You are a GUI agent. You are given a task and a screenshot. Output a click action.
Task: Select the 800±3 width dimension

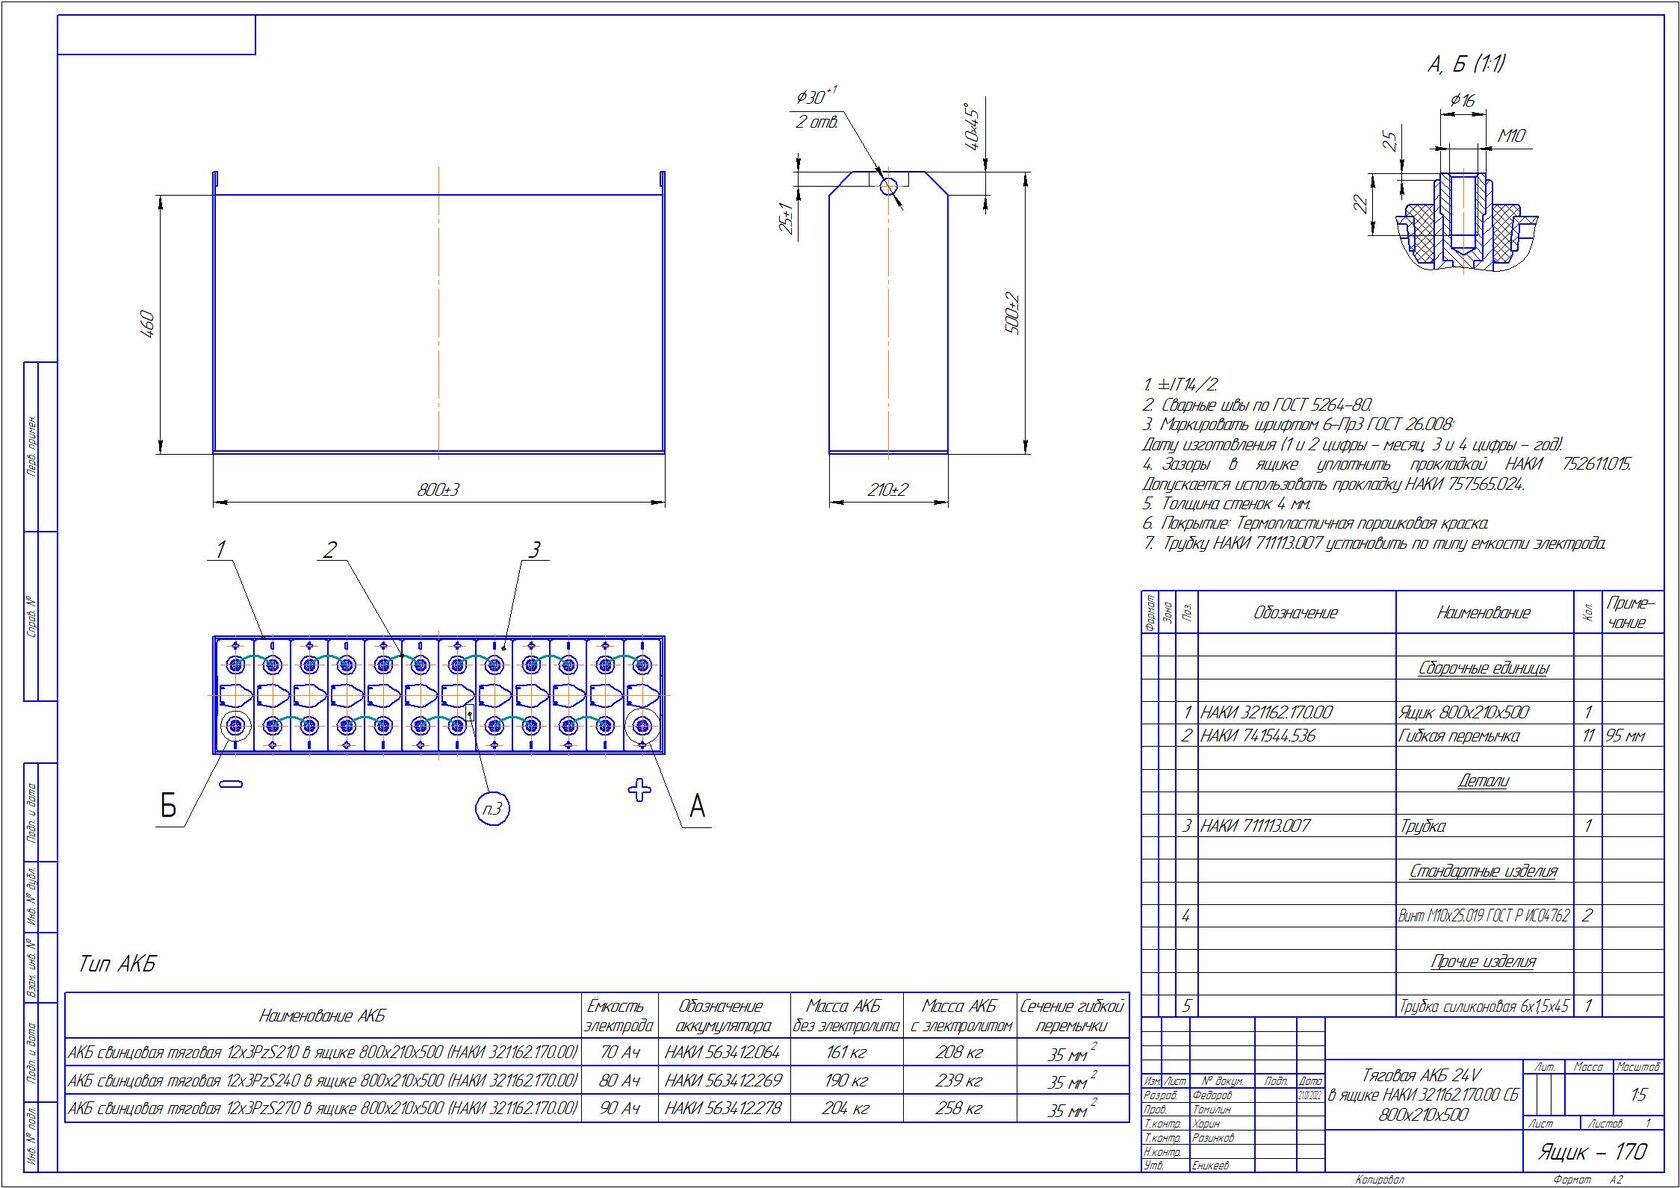pyautogui.click(x=438, y=490)
